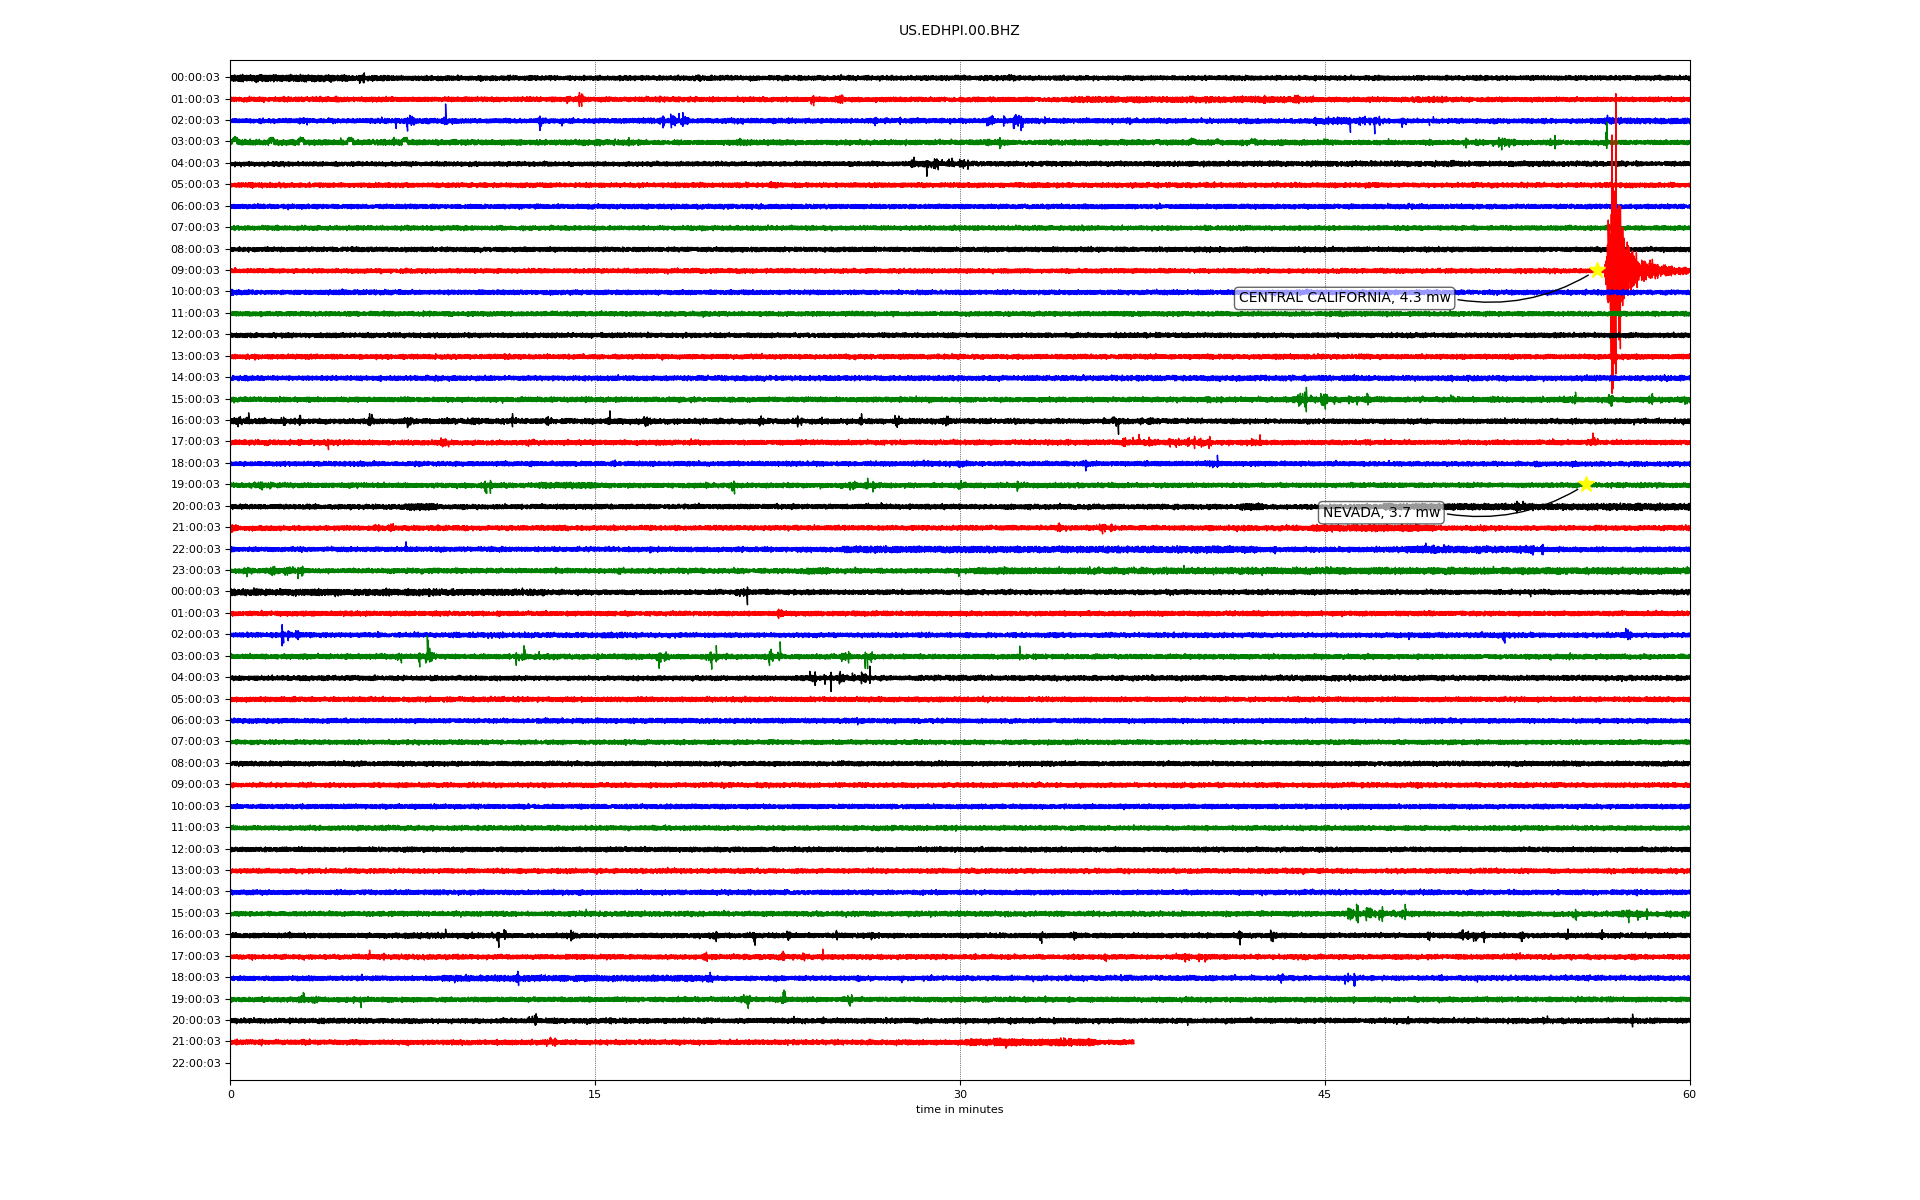Viewport: 1920px width, 1200px height.
Task: Click the 0 tick label on the time axis
Action: pos(231,1094)
